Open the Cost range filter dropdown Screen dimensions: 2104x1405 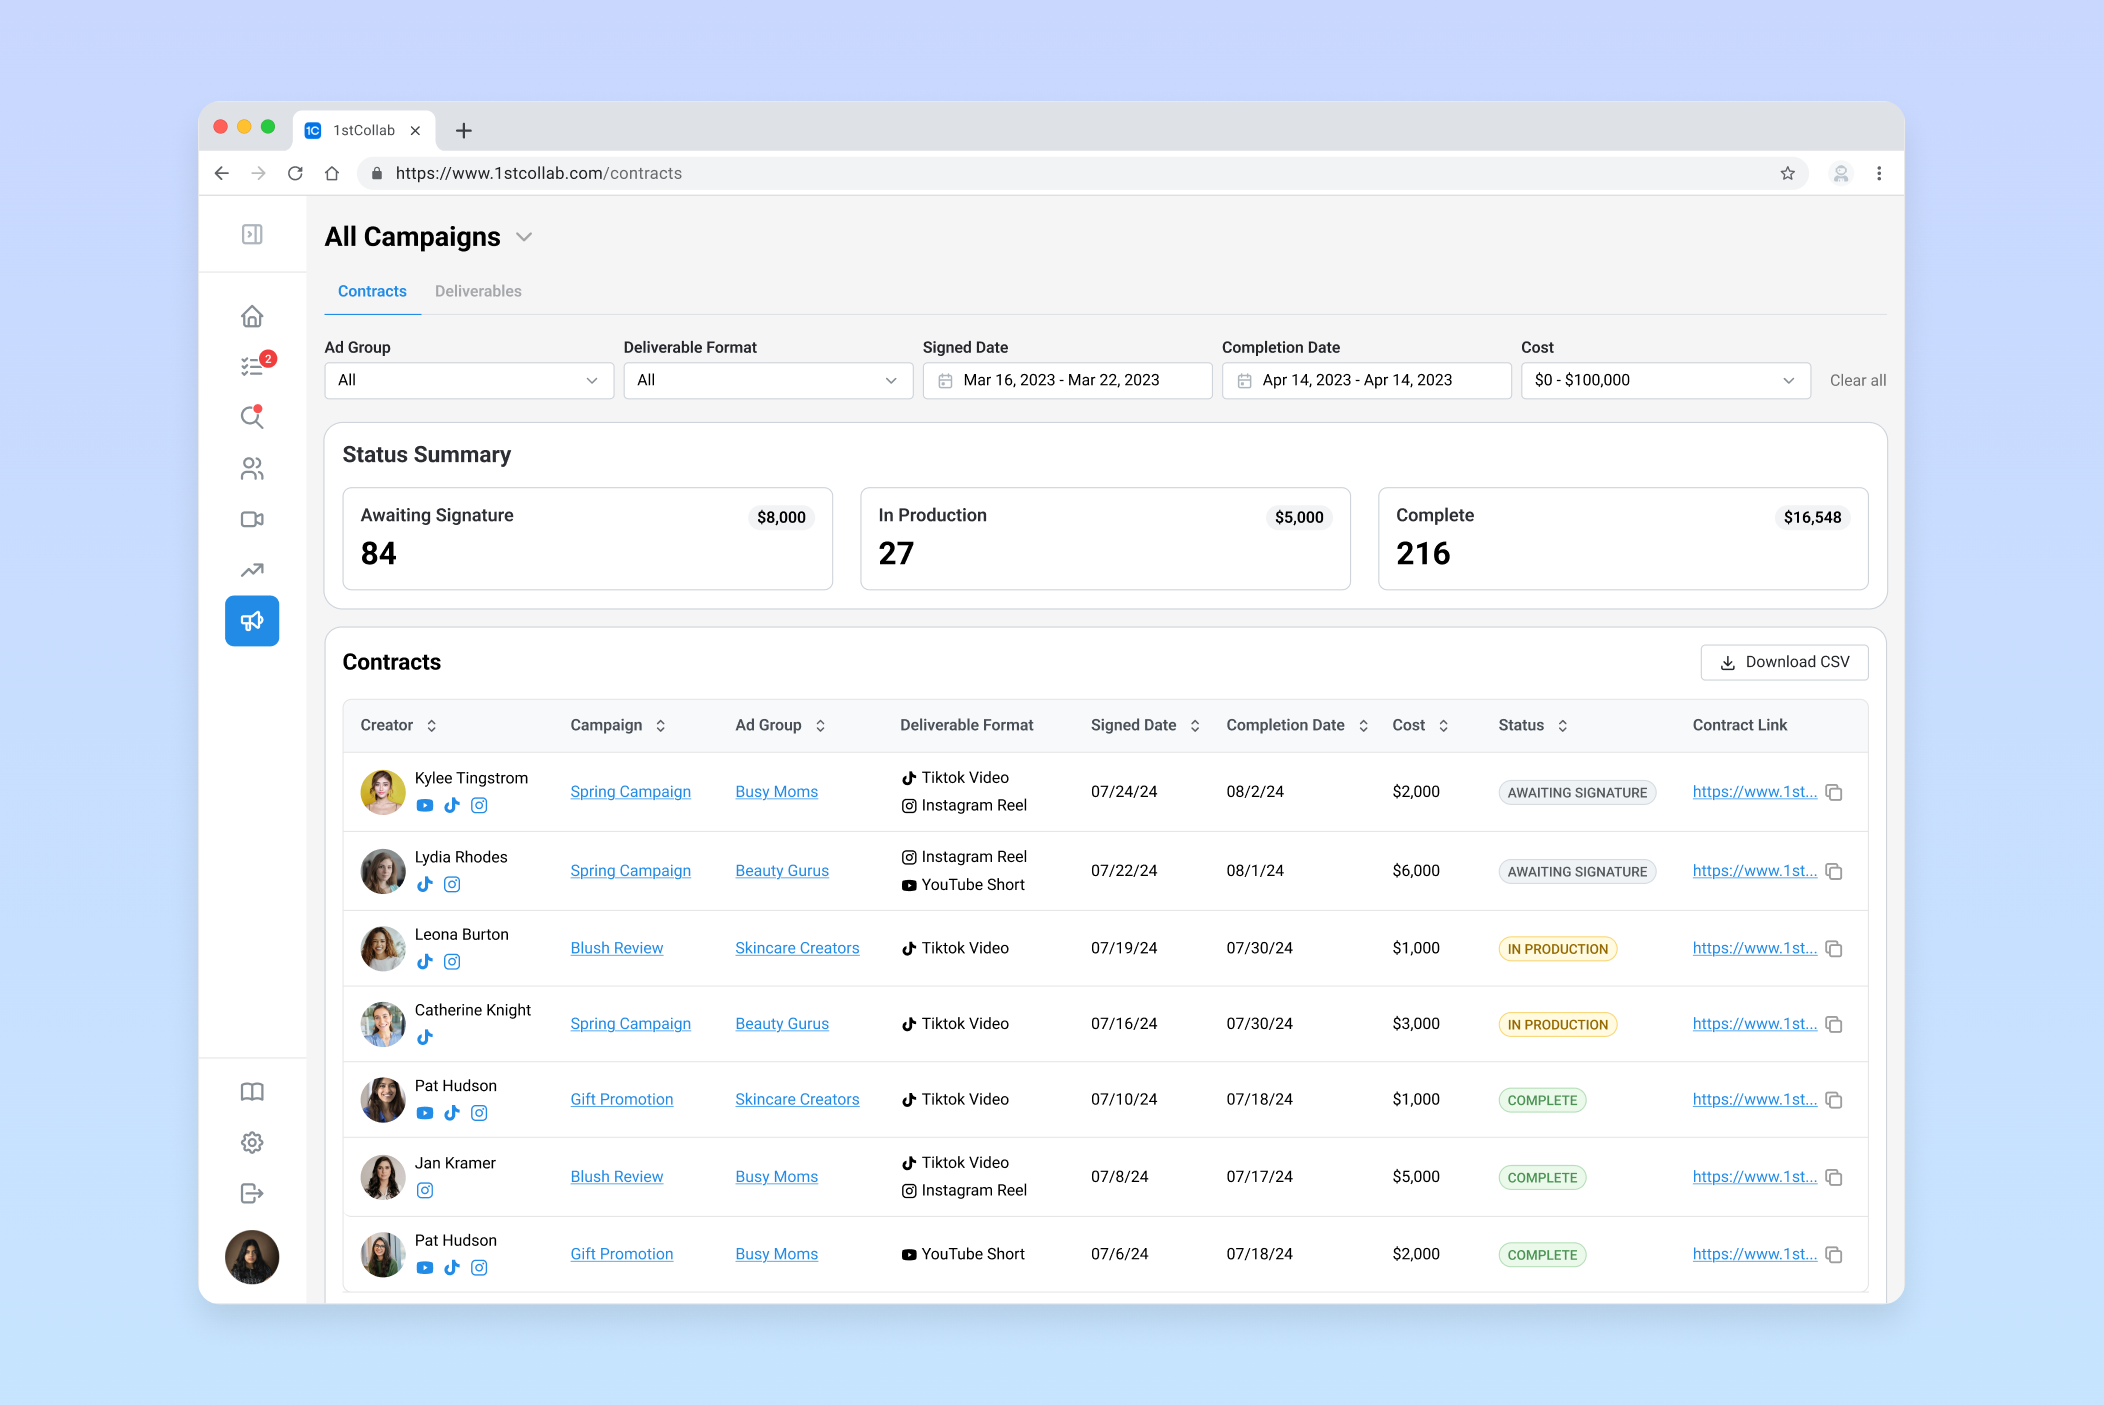[x=1664, y=380]
